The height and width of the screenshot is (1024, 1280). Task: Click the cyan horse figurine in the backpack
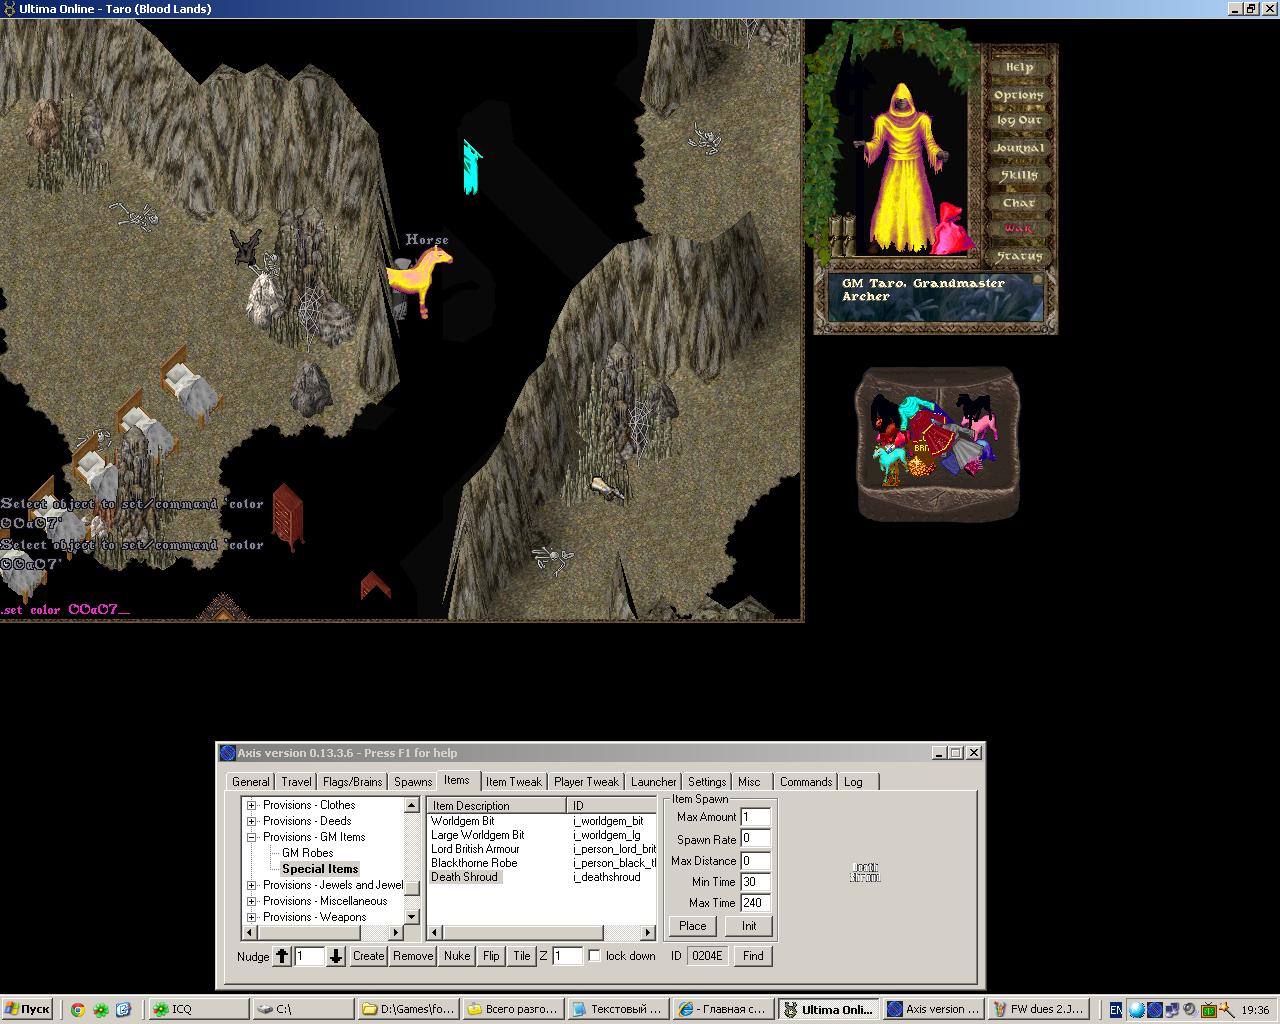tap(889, 465)
